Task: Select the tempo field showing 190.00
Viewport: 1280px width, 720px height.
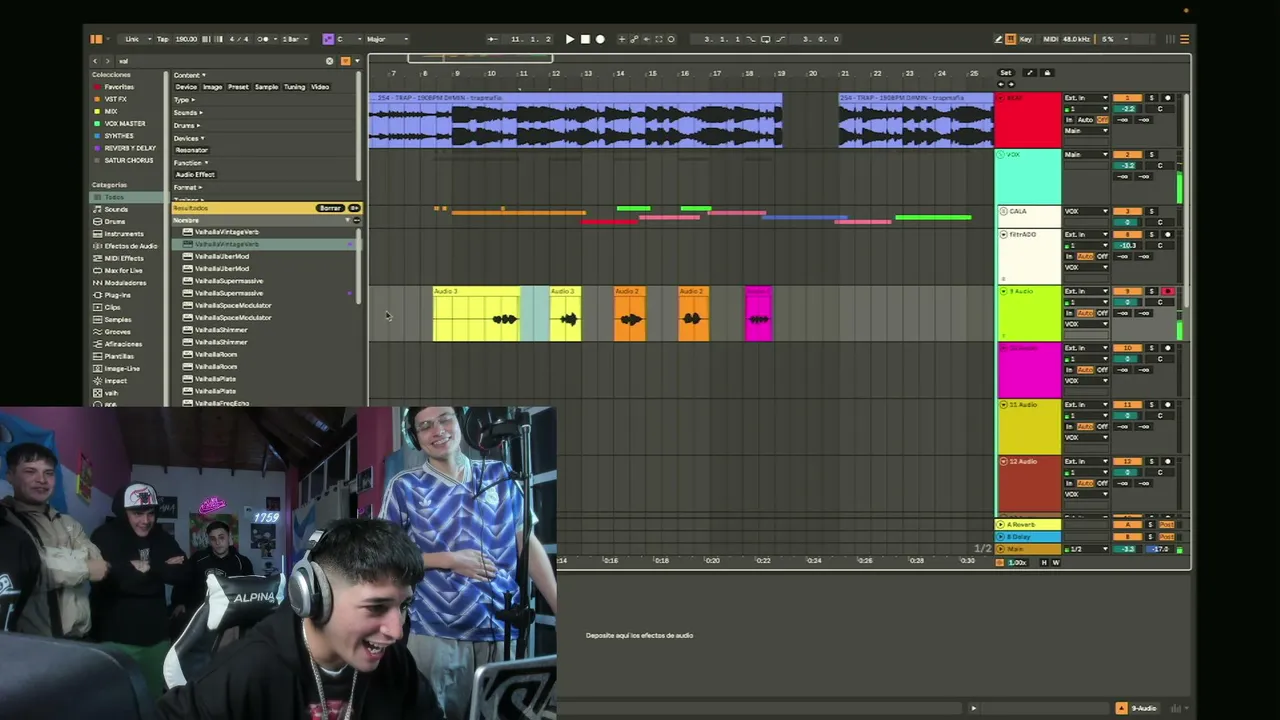Action: tap(187, 39)
